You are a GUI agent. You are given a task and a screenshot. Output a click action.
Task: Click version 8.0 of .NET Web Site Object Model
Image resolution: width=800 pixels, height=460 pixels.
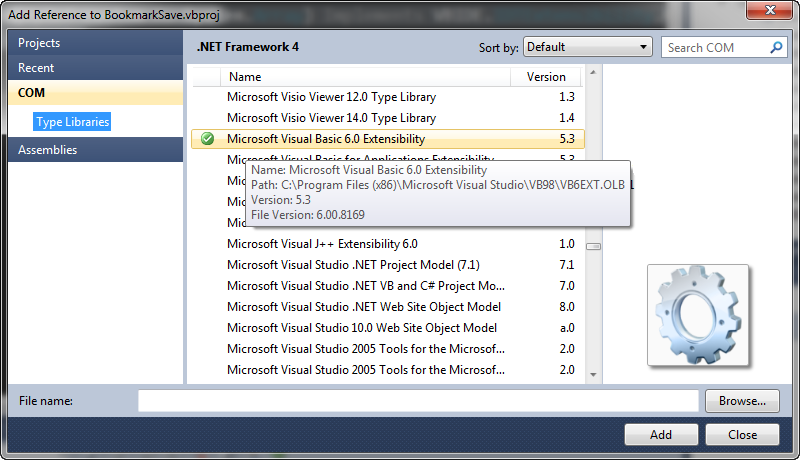point(566,306)
